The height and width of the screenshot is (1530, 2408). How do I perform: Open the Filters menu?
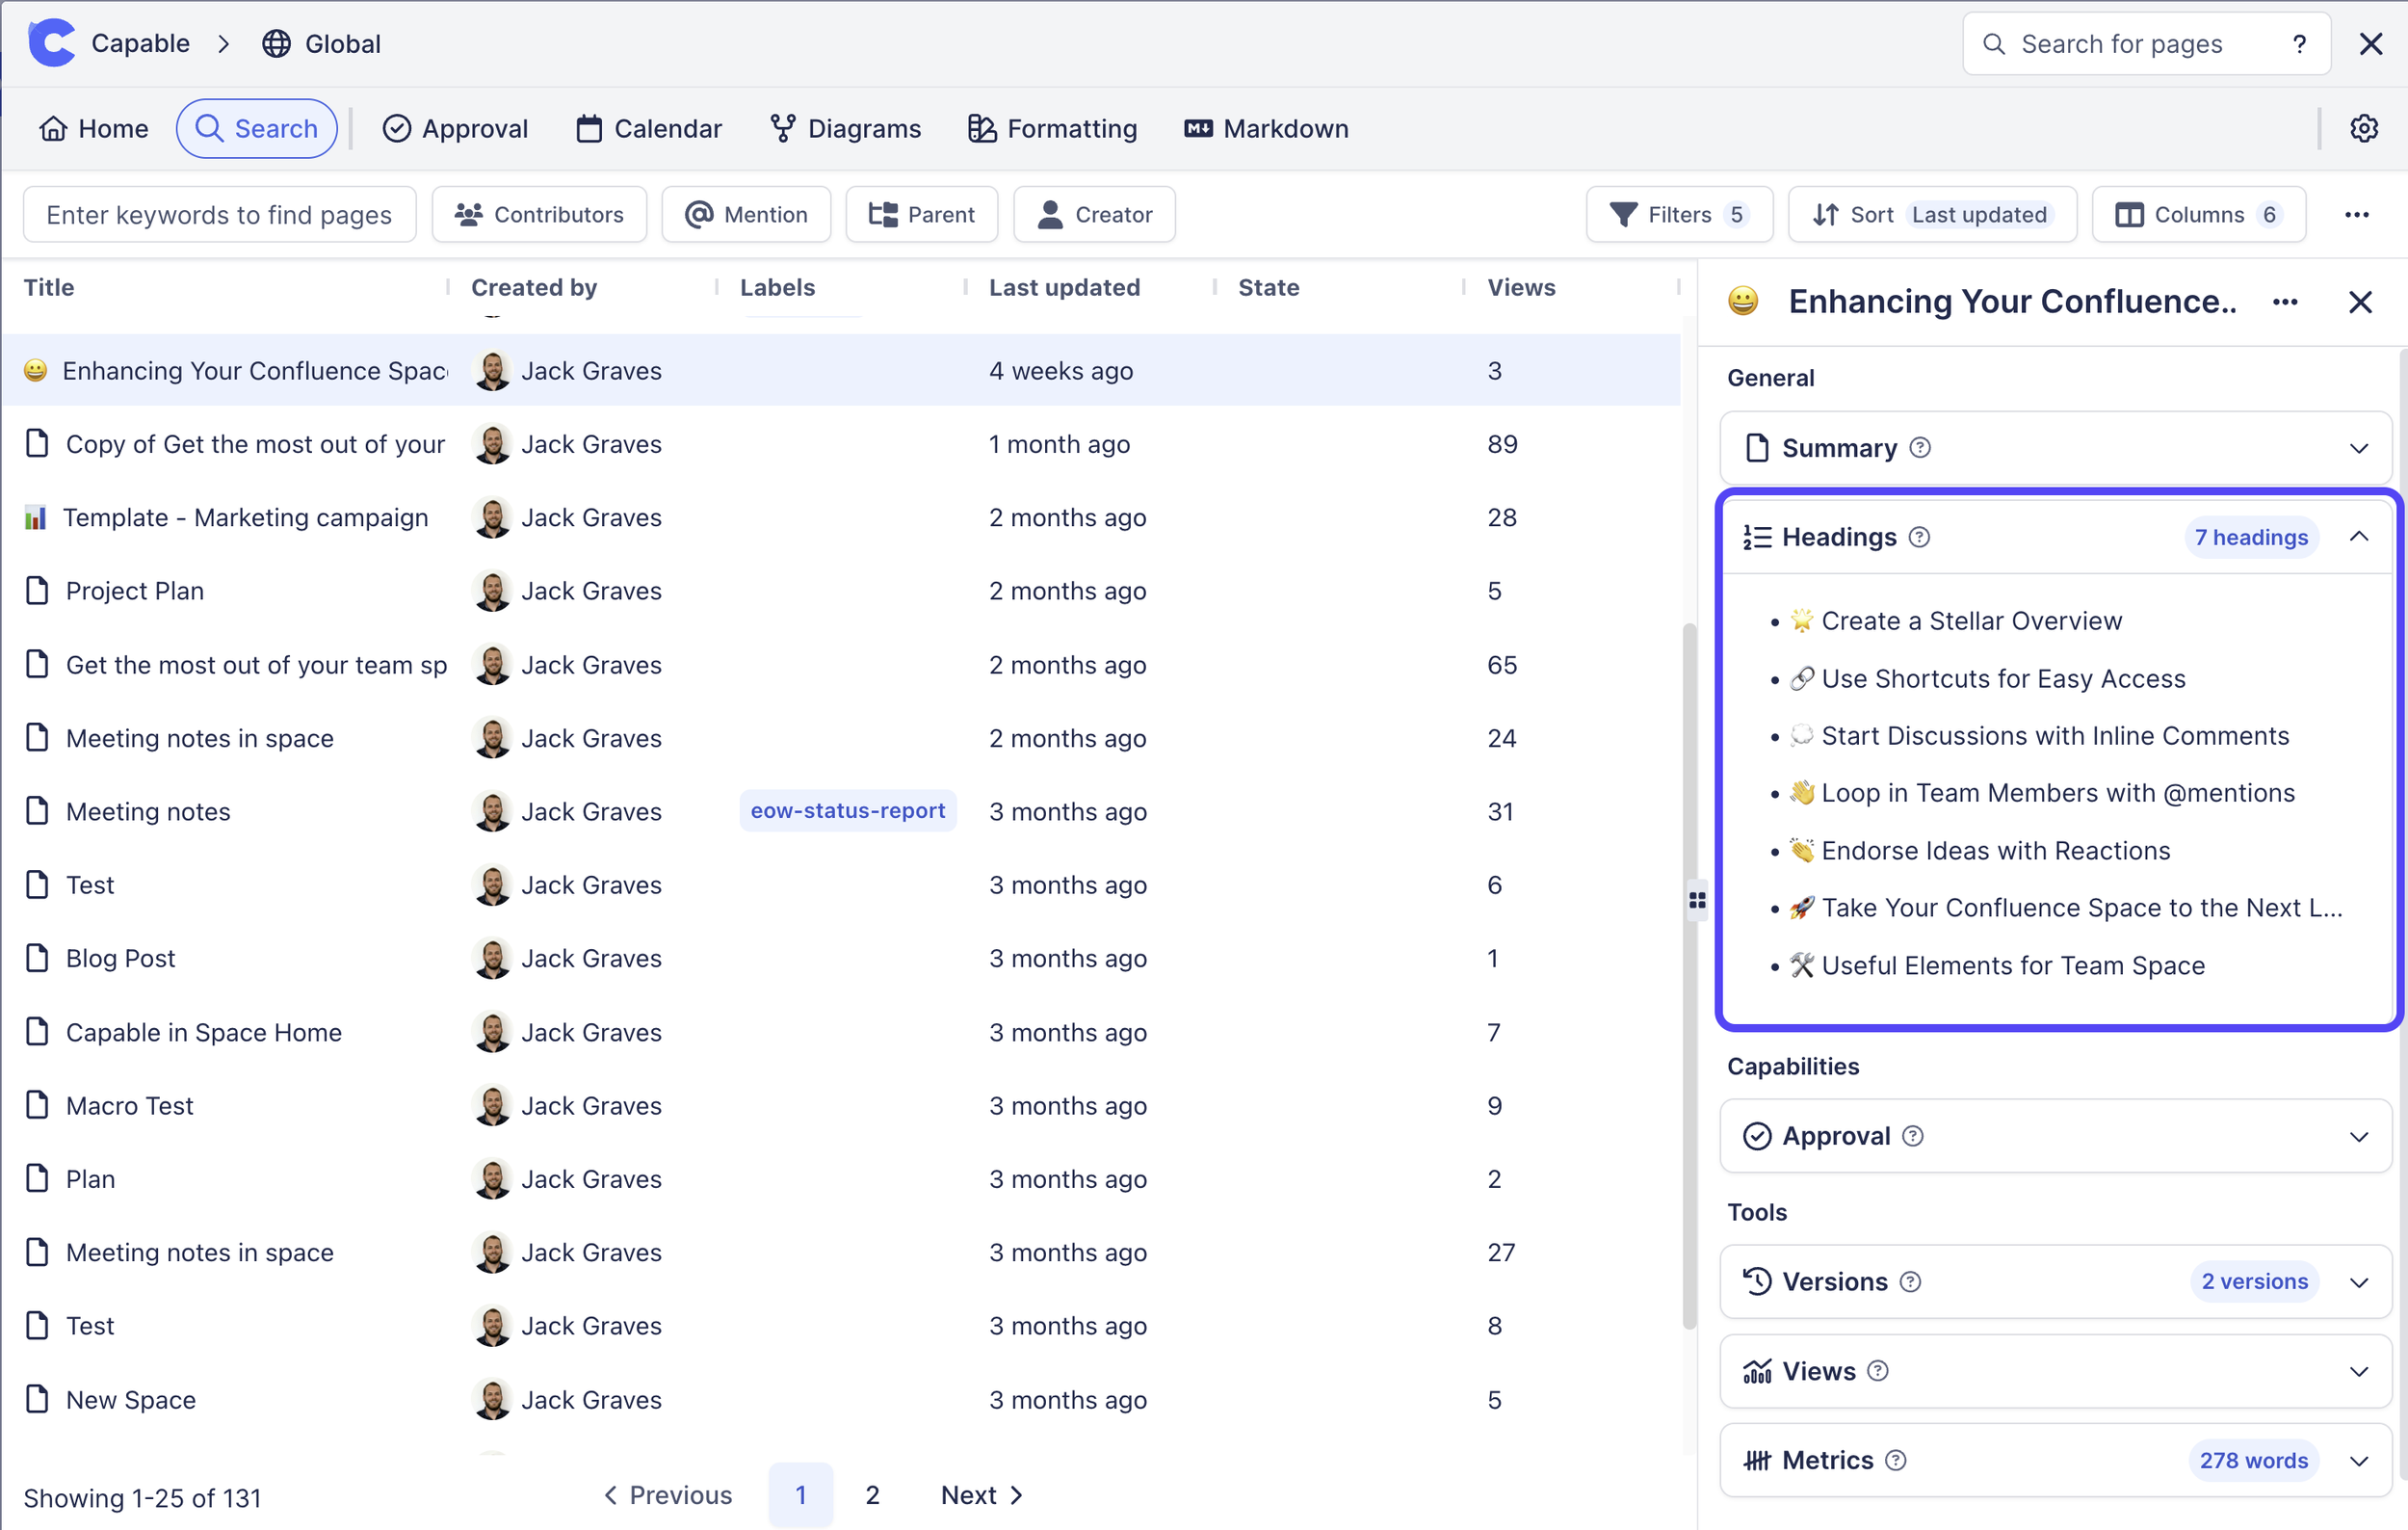coord(1679,214)
